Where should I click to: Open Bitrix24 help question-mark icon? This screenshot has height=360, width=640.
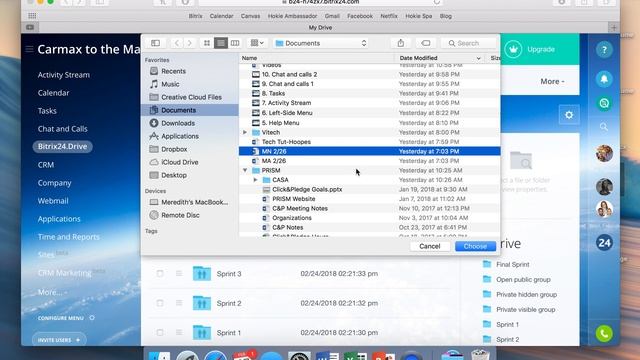click(604, 50)
